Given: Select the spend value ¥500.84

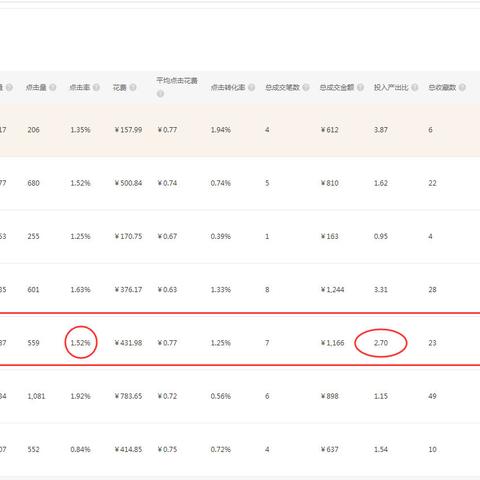Looking at the screenshot, I should pyautogui.click(x=128, y=183).
